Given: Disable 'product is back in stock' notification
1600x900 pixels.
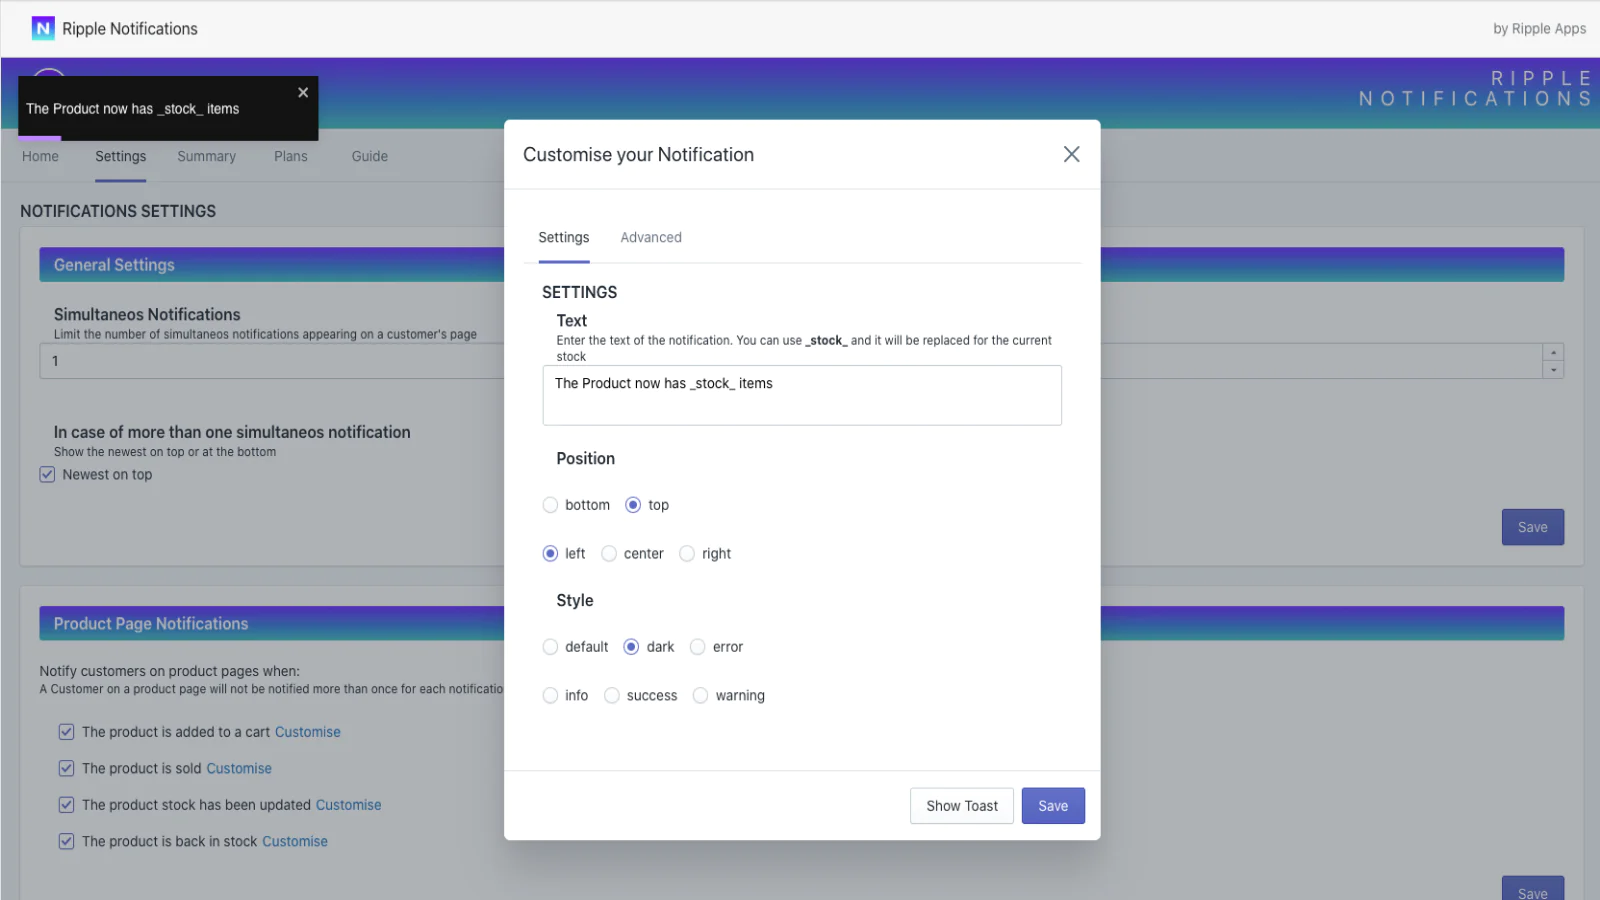Looking at the screenshot, I should [x=66, y=842].
